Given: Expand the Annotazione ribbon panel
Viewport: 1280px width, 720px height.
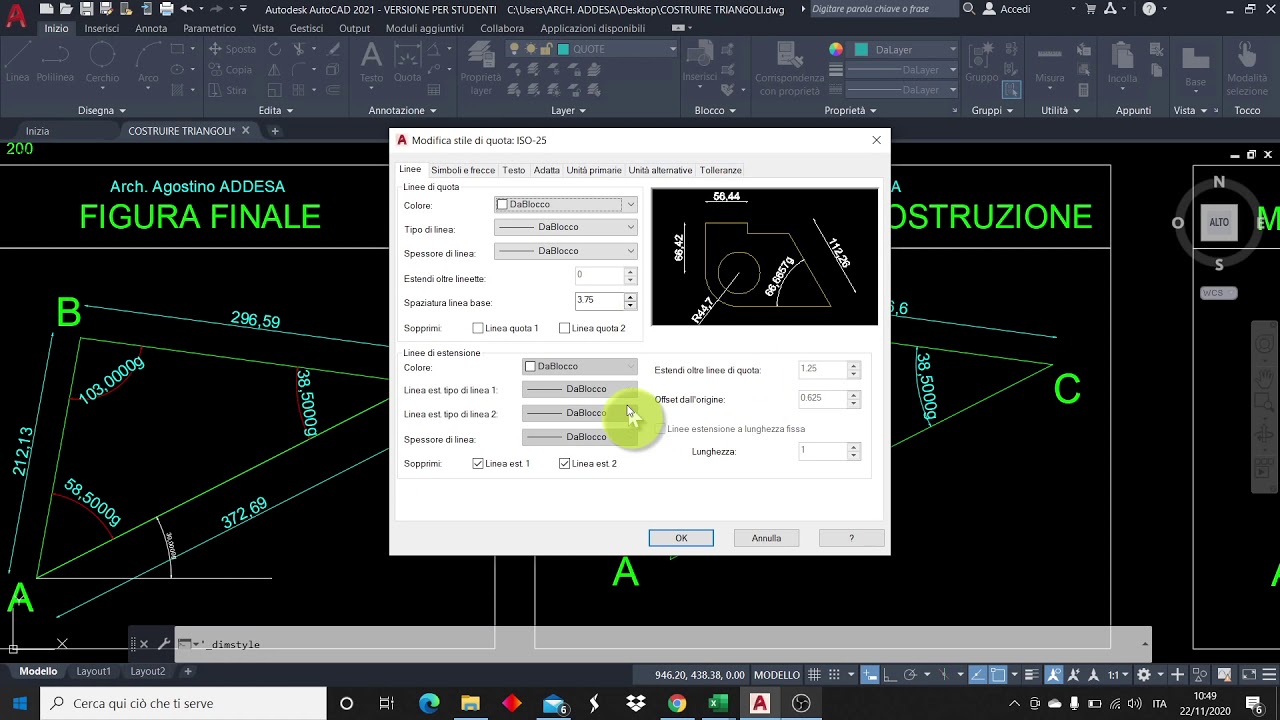Looking at the screenshot, I should tap(403, 111).
